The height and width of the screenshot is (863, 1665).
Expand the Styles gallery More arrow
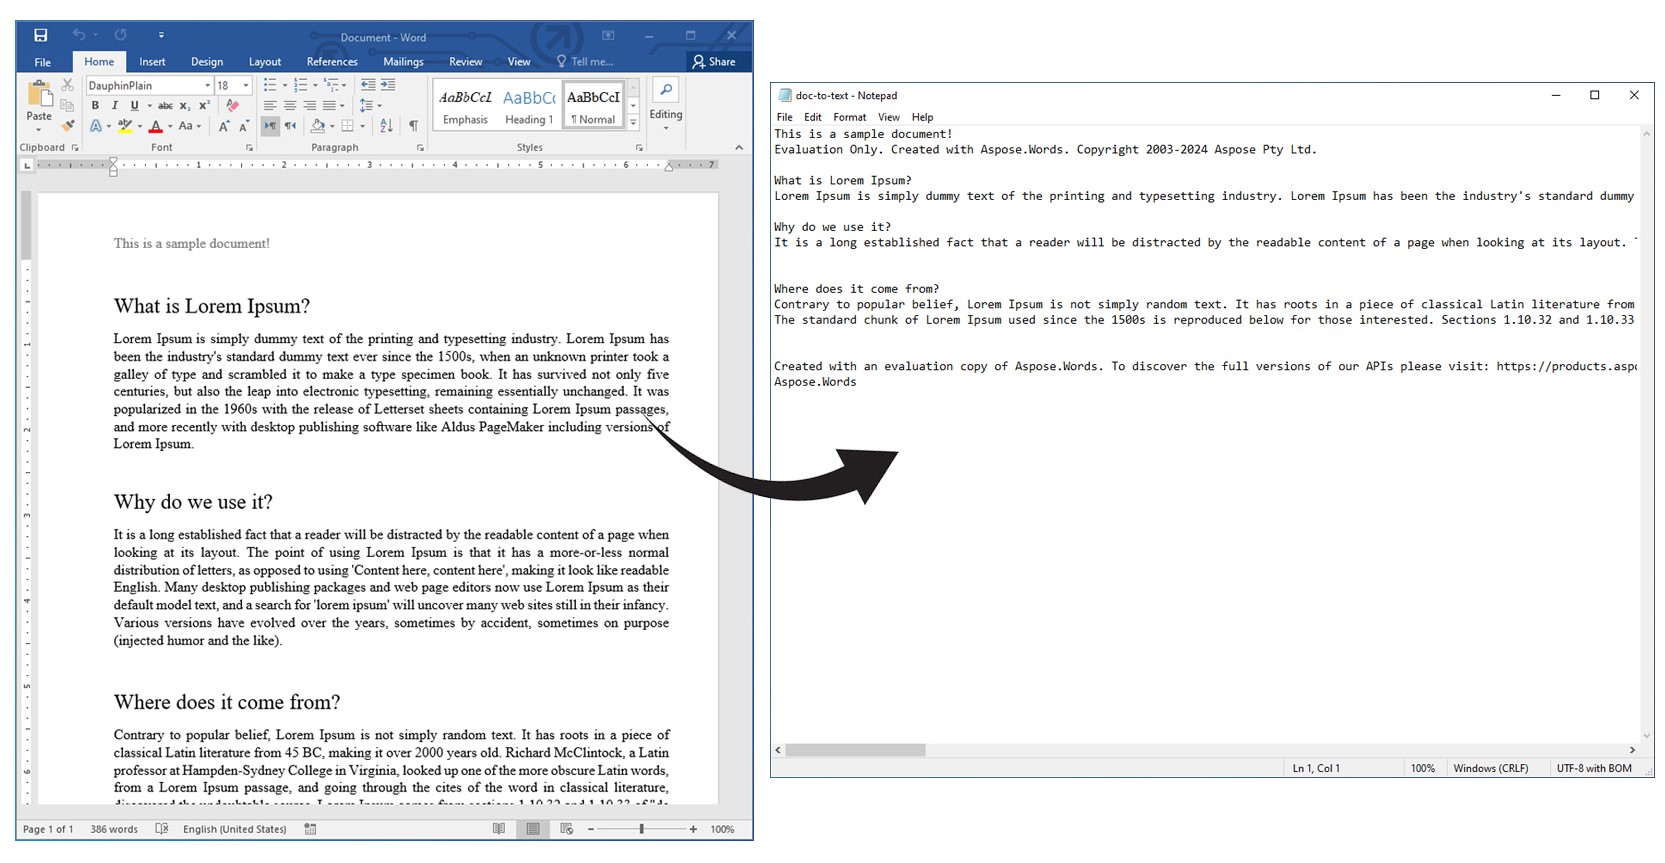pyautogui.click(x=633, y=122)
